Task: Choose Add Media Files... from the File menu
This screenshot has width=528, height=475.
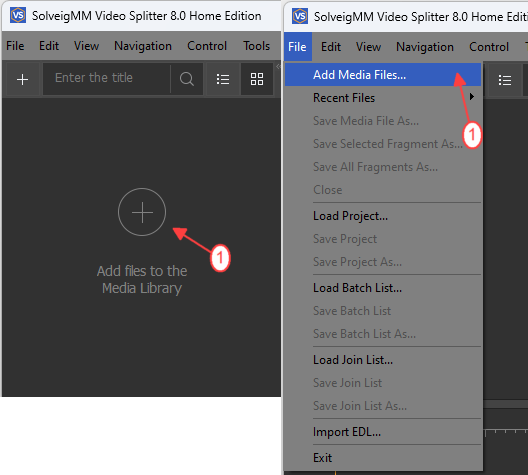Action: coord(383,75)
